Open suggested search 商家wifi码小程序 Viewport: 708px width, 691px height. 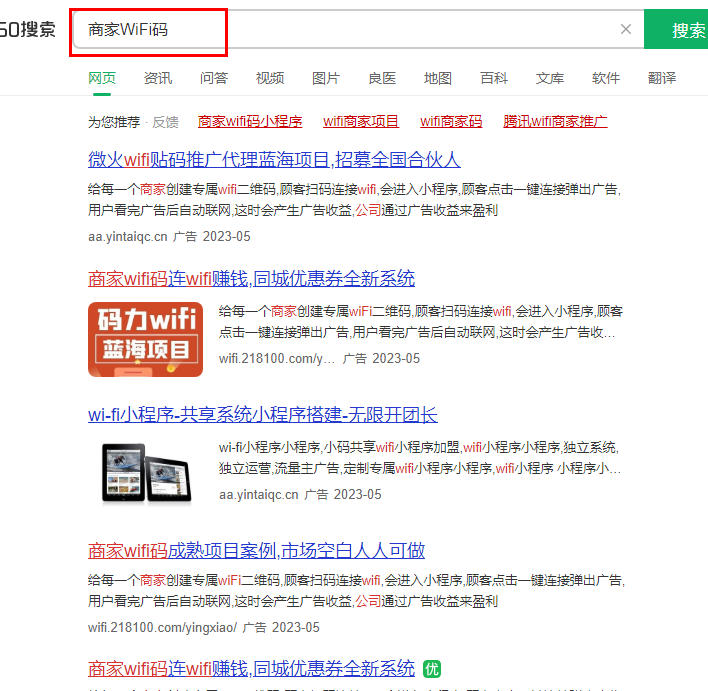pyautogui.click(x=250, y=121)
